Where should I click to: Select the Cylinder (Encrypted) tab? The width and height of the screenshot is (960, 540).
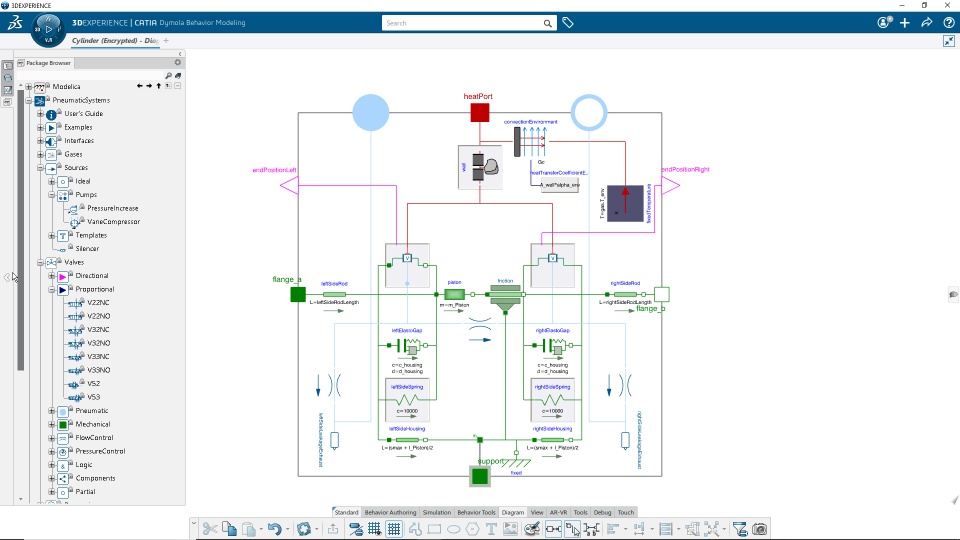point(115,40)
